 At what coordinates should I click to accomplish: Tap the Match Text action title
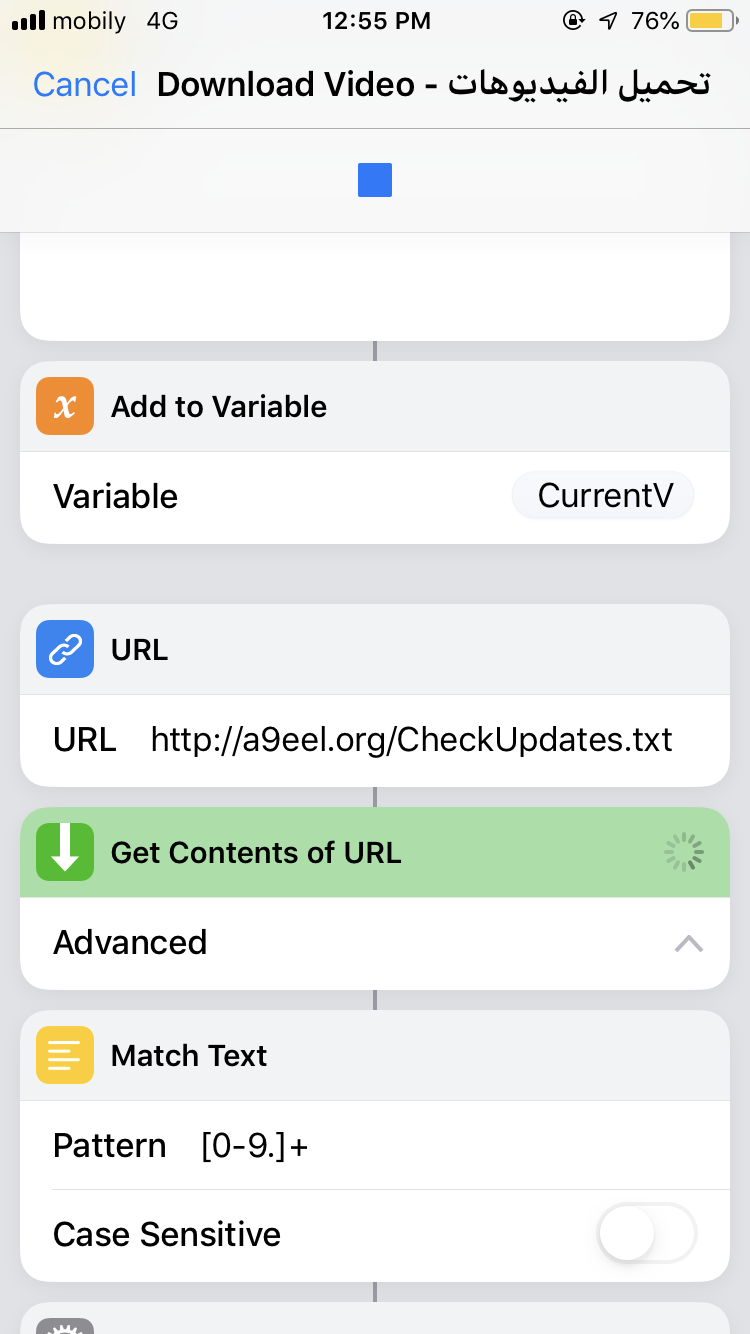pyautogui.click(x=189, y=1055)
